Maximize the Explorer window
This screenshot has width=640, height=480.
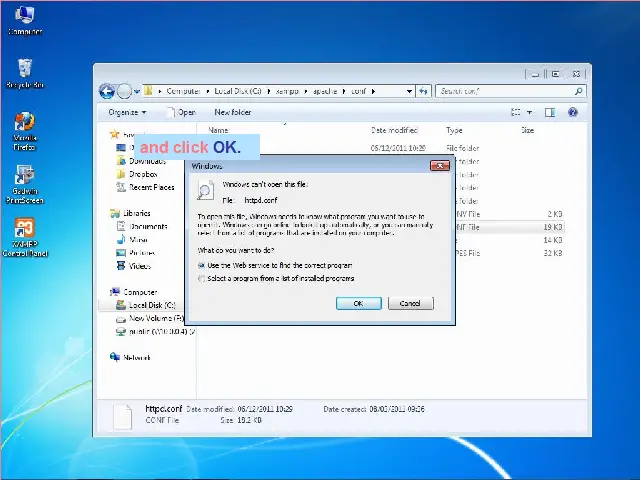pos(556,74)
